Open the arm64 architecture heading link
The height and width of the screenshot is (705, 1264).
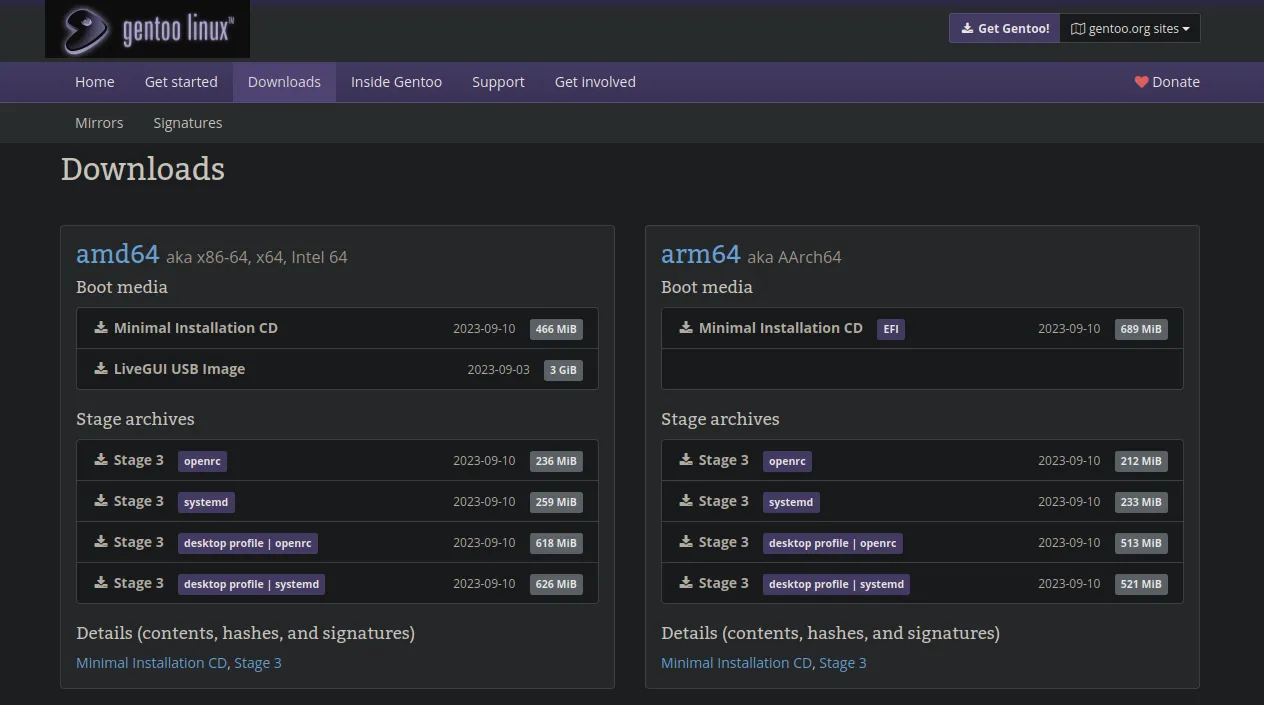click(700, 254)
